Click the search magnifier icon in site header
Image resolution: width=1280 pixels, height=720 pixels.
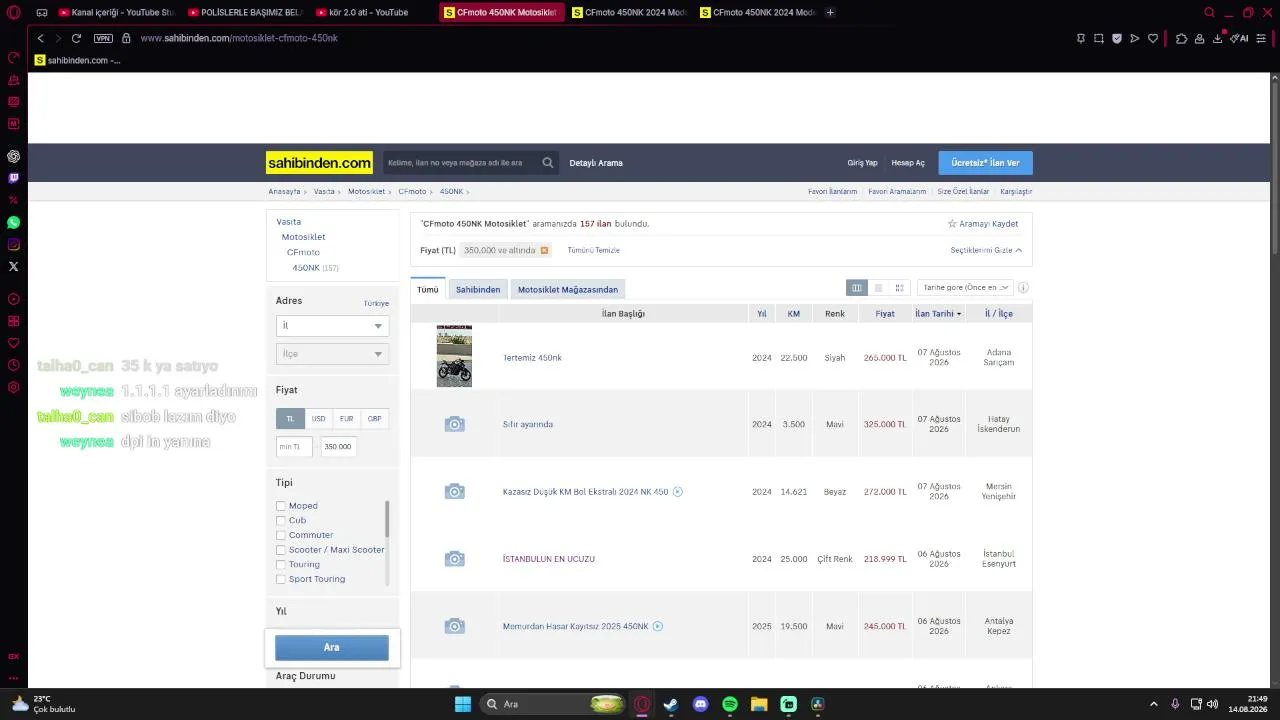point(548,163)
